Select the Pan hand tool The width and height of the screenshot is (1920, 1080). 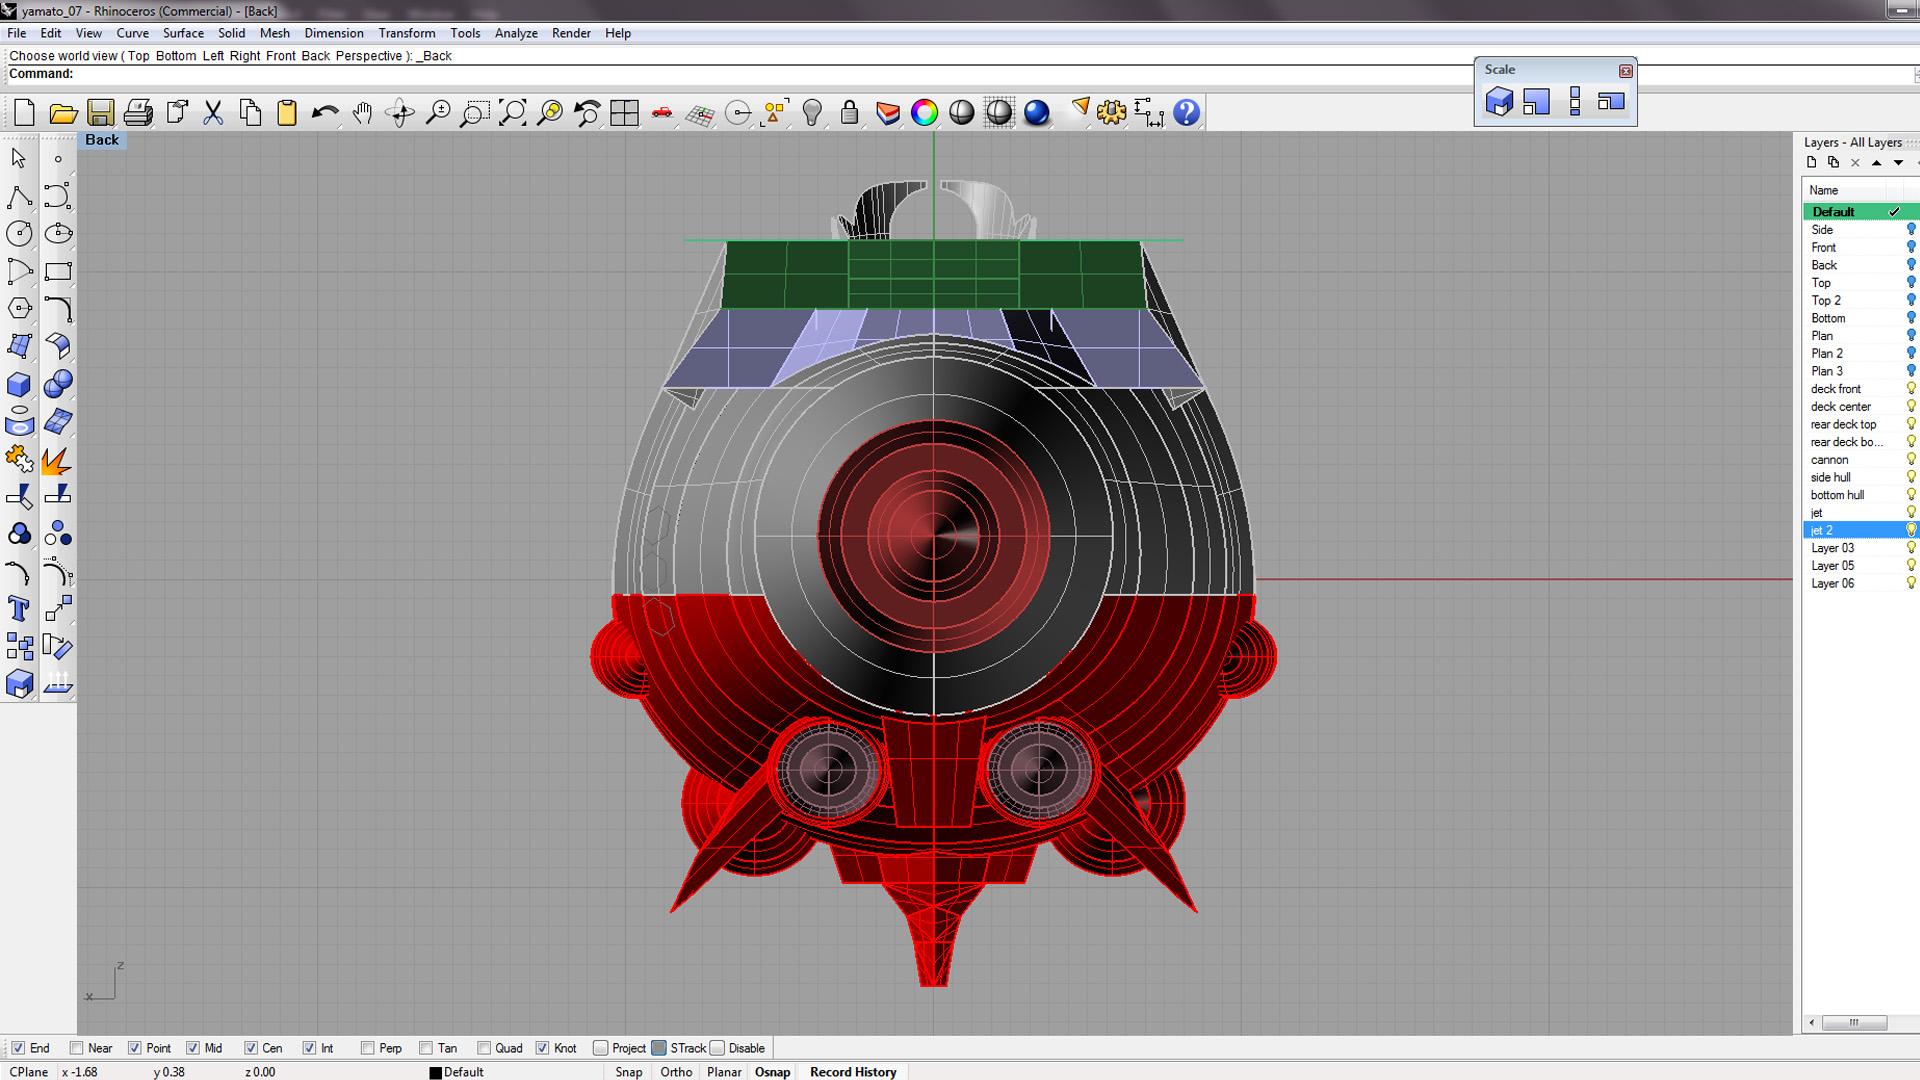(362, 113)
